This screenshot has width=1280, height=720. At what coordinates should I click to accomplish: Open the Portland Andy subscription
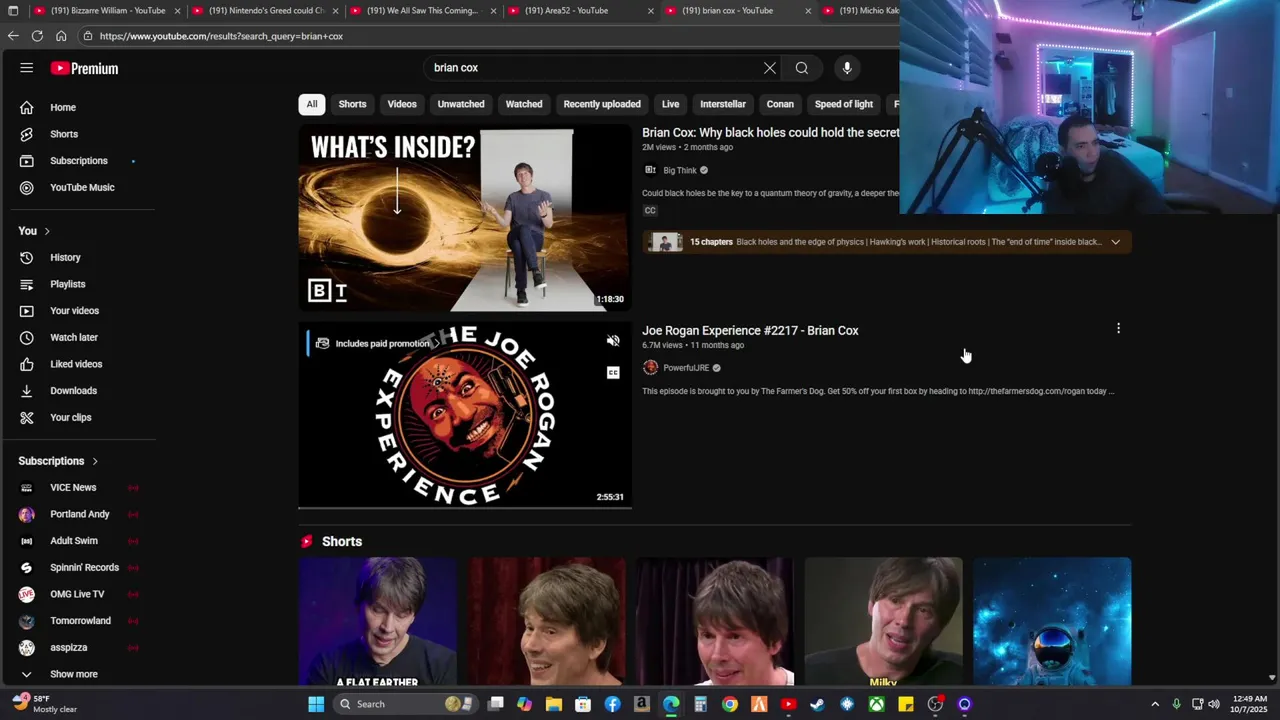pyautogui.click(x=80, y=514)
